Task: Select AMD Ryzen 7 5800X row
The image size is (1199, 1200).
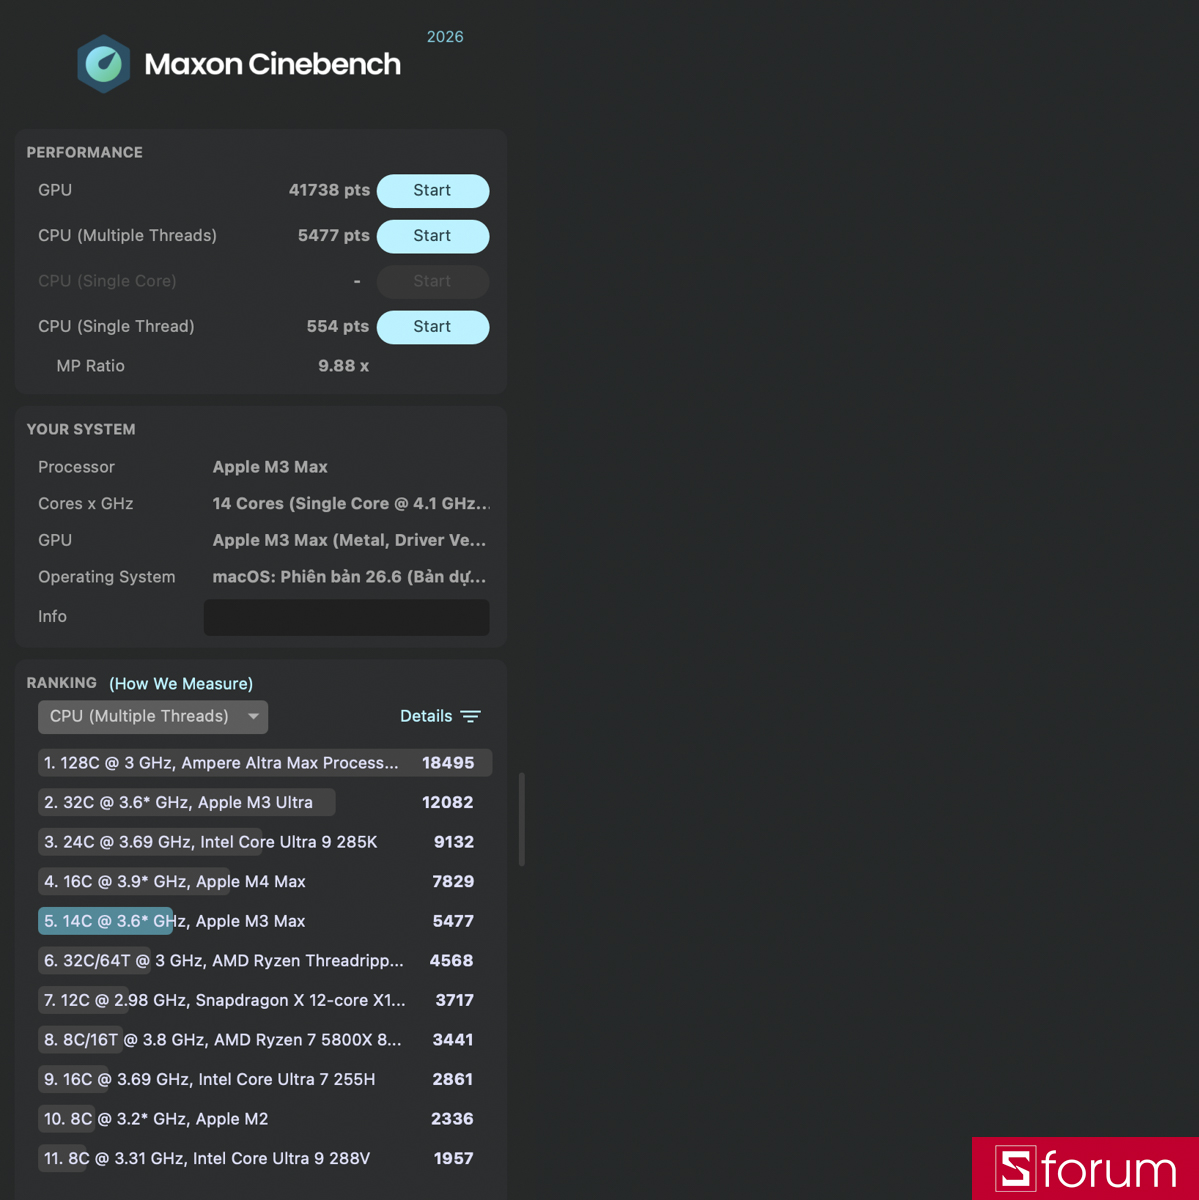Action: tap(265, 1040)
